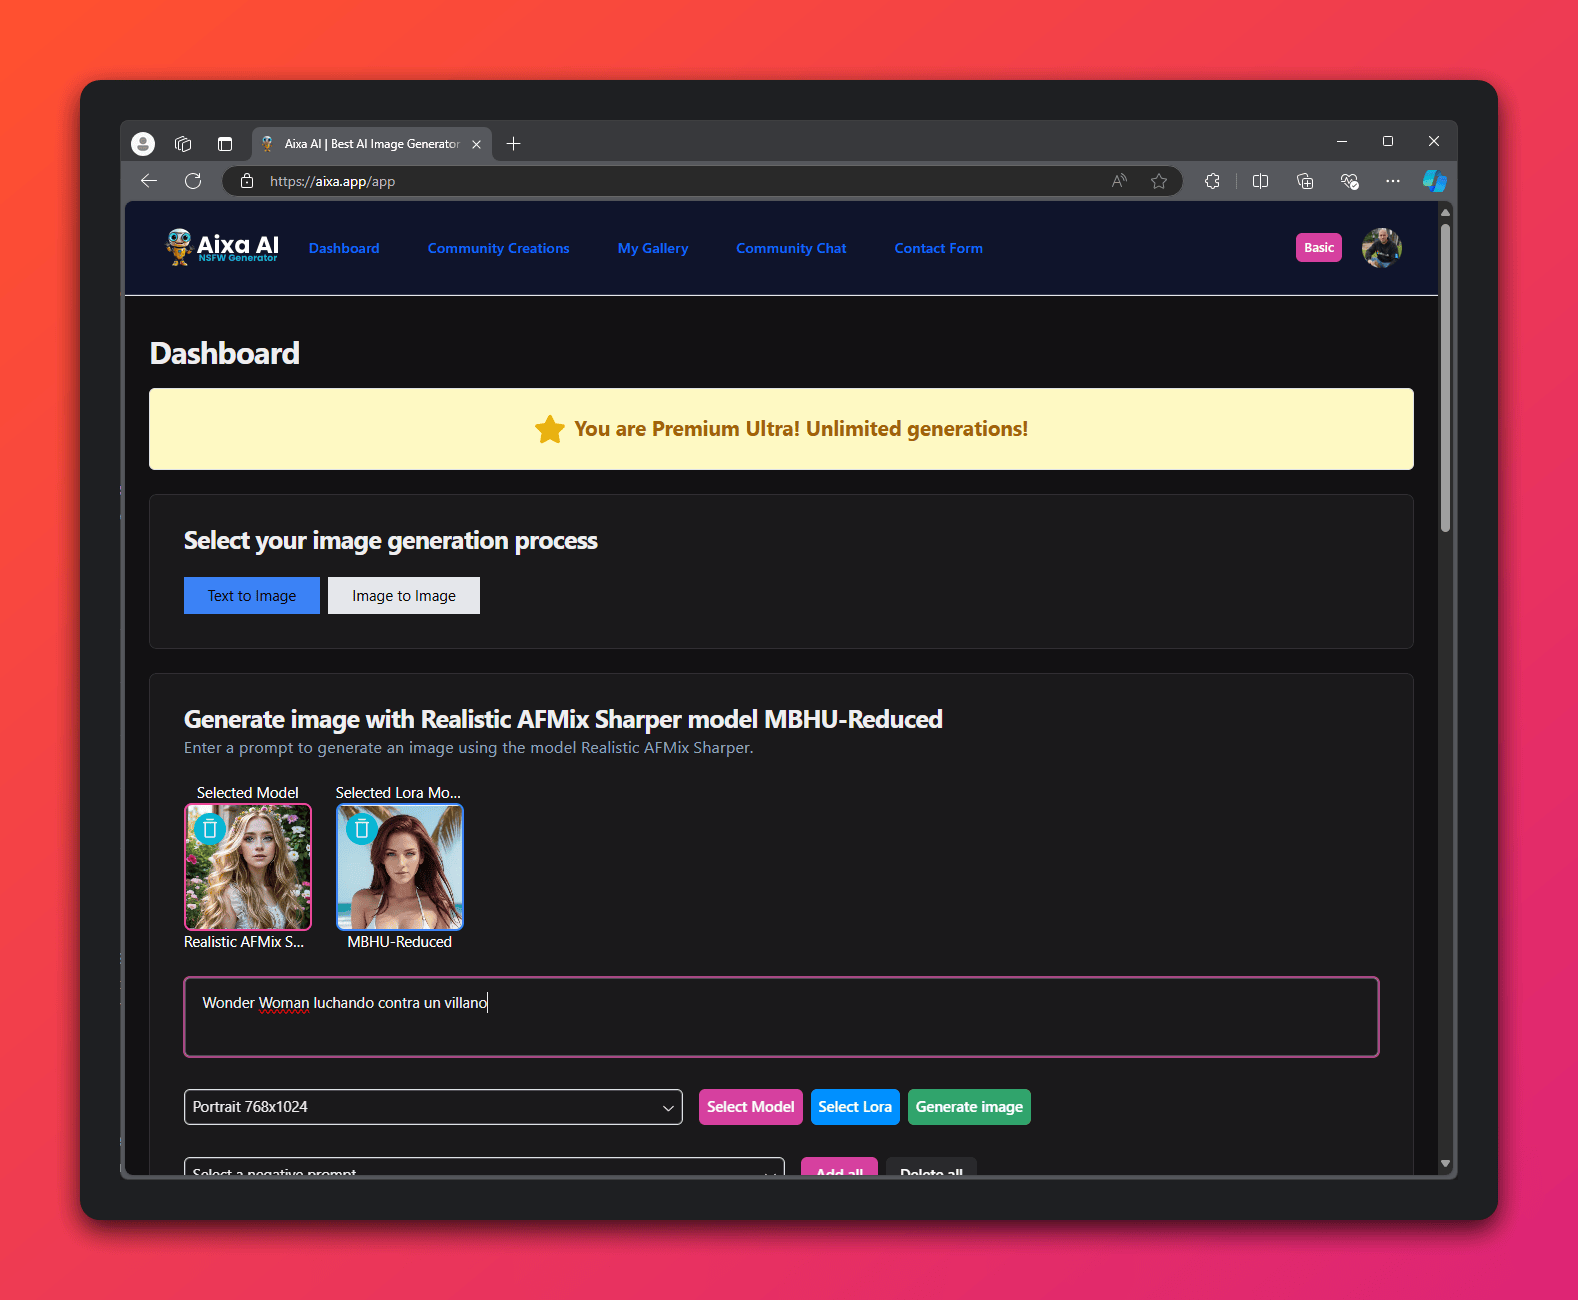Click the Aixa AI logo
This screenshot has height=1300, width=1578.
point(222,247)
